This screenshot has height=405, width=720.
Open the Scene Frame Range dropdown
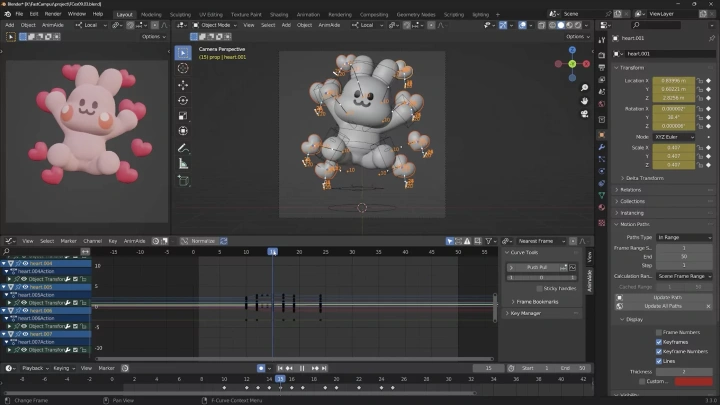[x=684, y=276]
